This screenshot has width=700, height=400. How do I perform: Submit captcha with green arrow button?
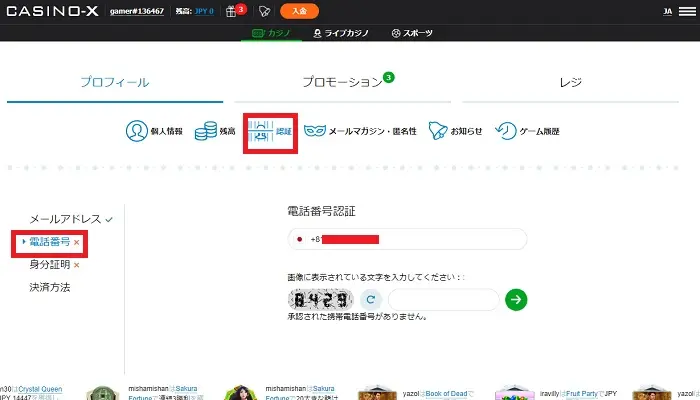tap(516, 298)
